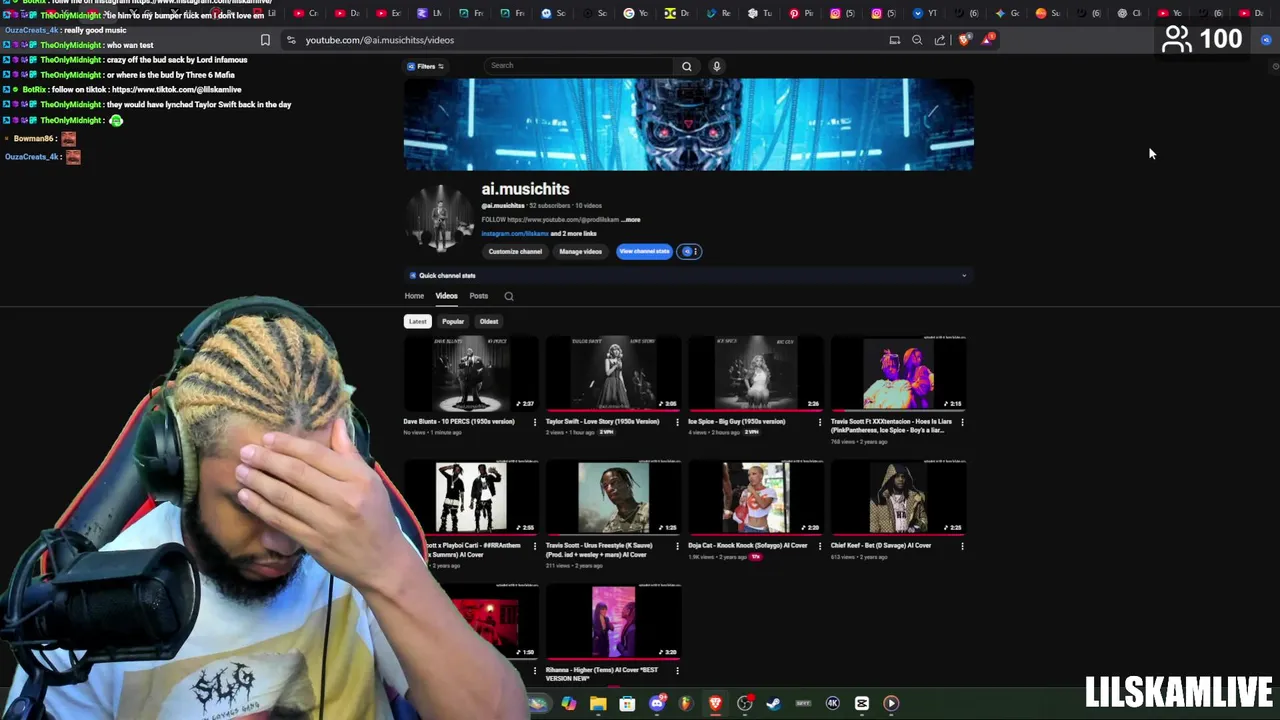Open options menu for Urus Freestyle video
The width and height of the screenshot is (1280, 720).
(x=677, y=546)
